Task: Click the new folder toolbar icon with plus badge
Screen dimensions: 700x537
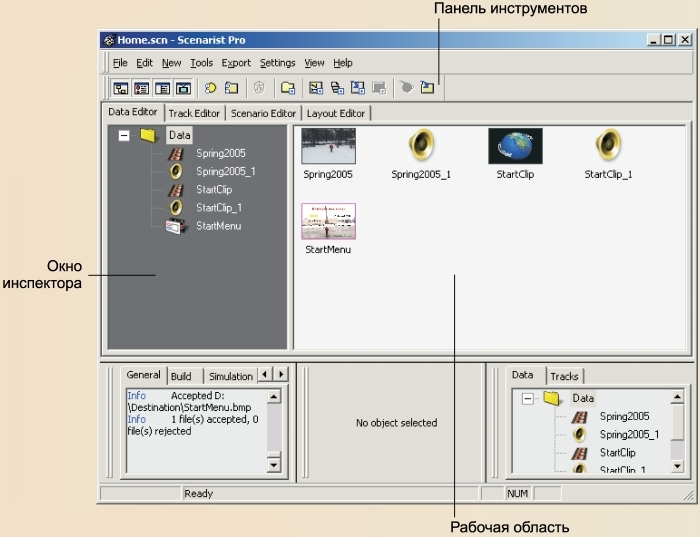Action: tap(288, 88)
